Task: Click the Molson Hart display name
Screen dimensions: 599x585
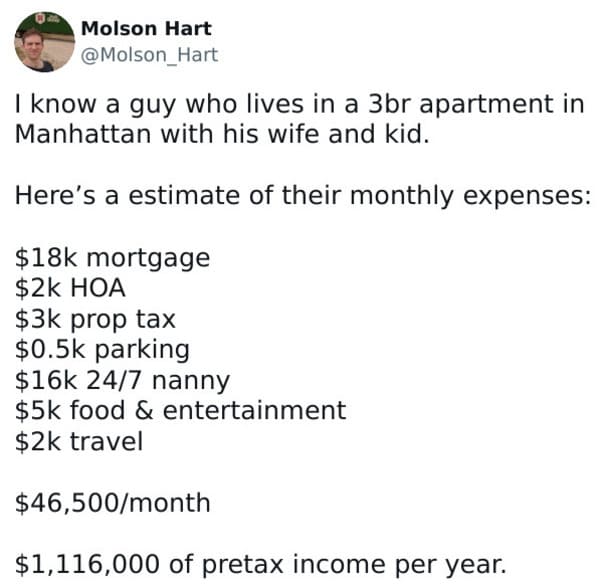Action: coord(146,29)
